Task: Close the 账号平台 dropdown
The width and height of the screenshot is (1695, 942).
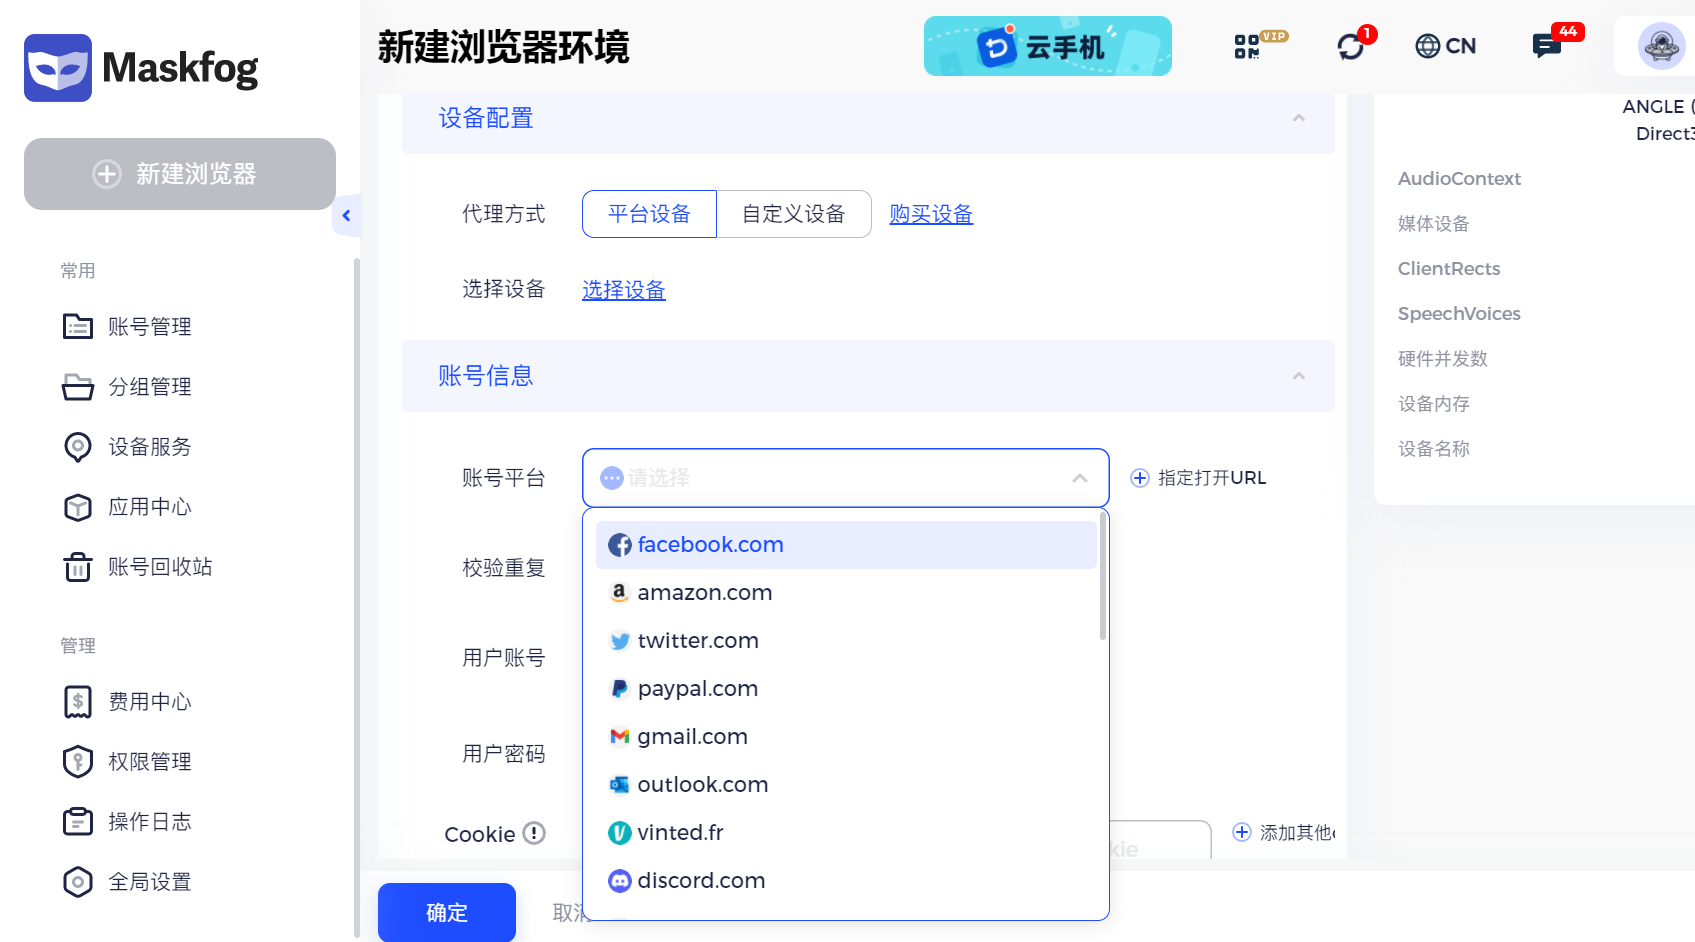Action: click(1080, 478)
